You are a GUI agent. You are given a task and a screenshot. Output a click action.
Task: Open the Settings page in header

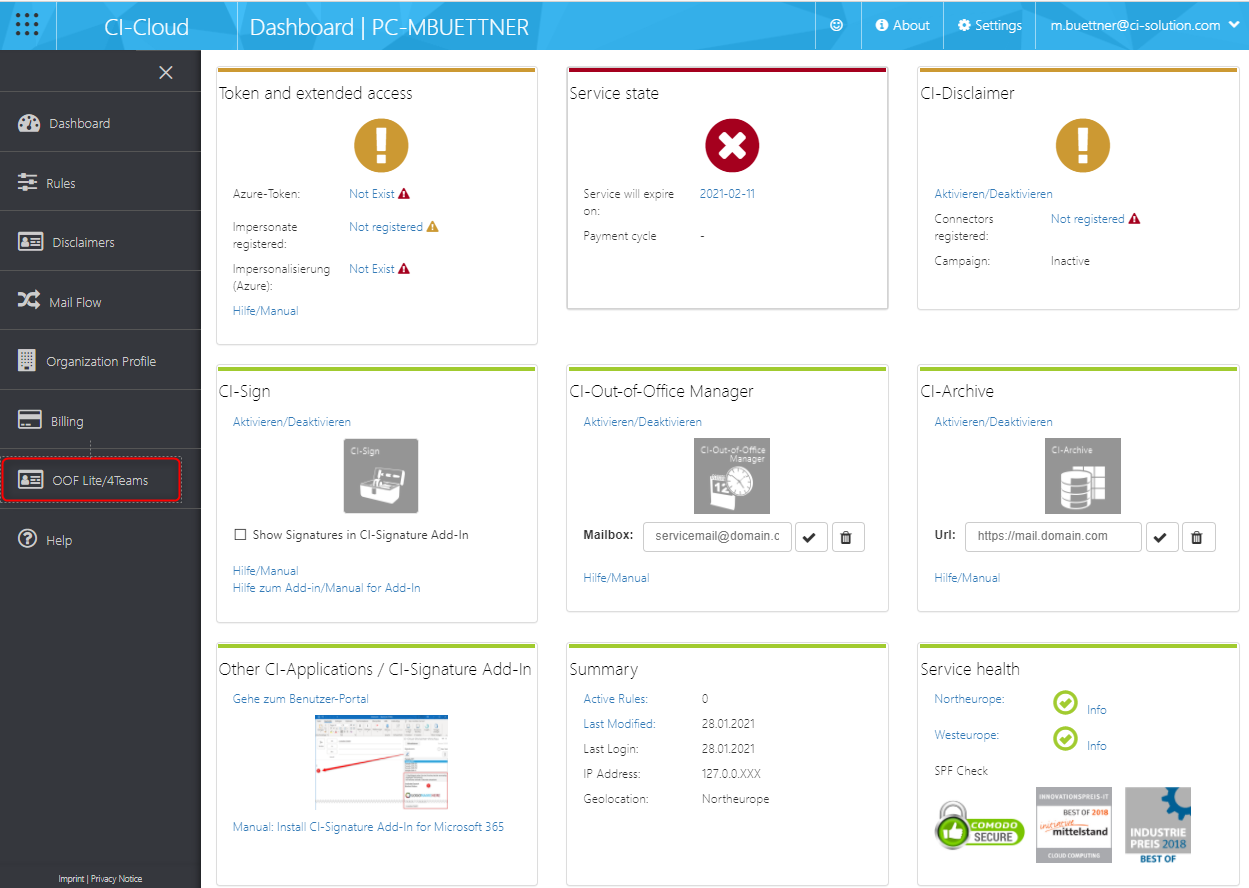tap(989, 26)
